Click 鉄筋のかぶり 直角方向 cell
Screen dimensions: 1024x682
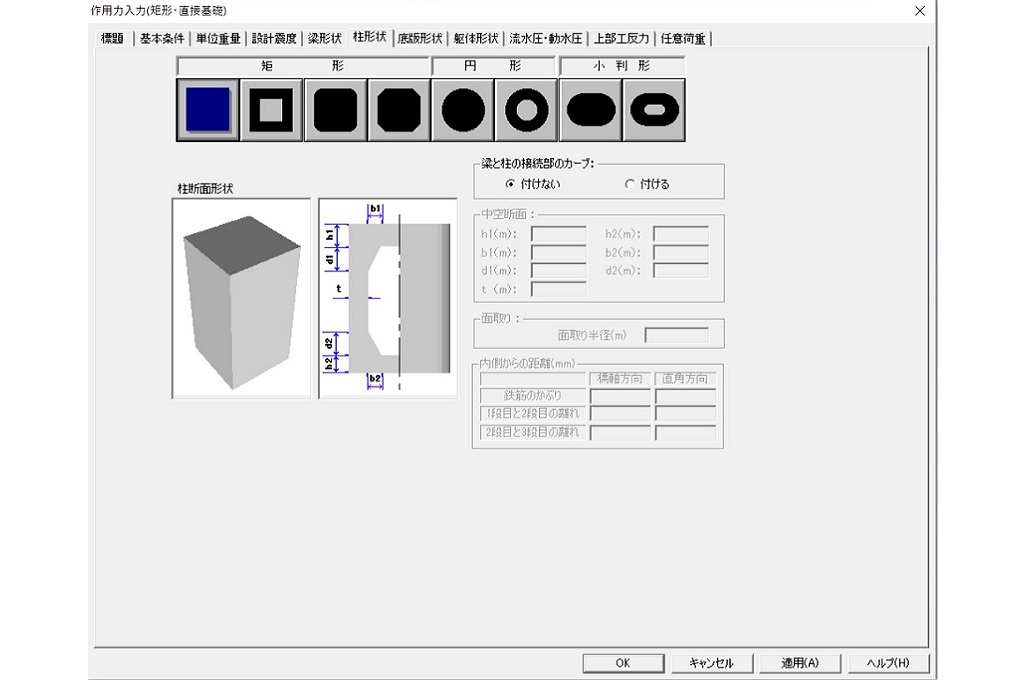pyautogui.click(x=686, y=396)
